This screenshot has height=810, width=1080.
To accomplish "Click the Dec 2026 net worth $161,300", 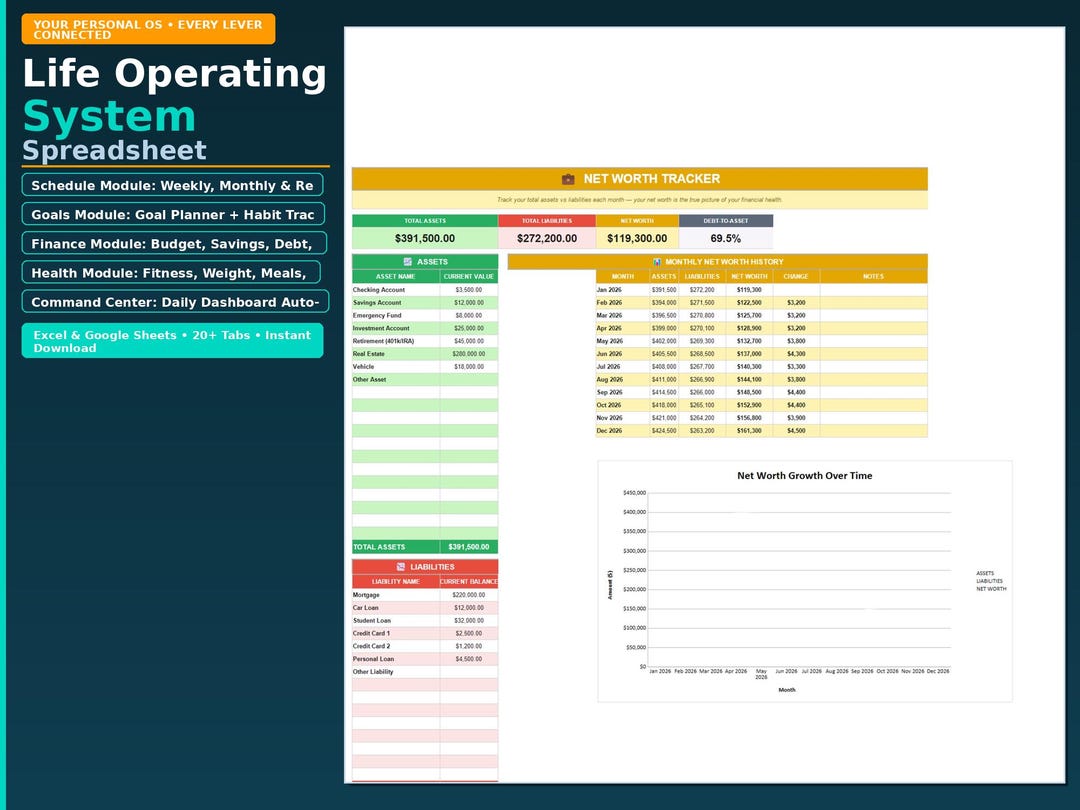I will [749, 431].
